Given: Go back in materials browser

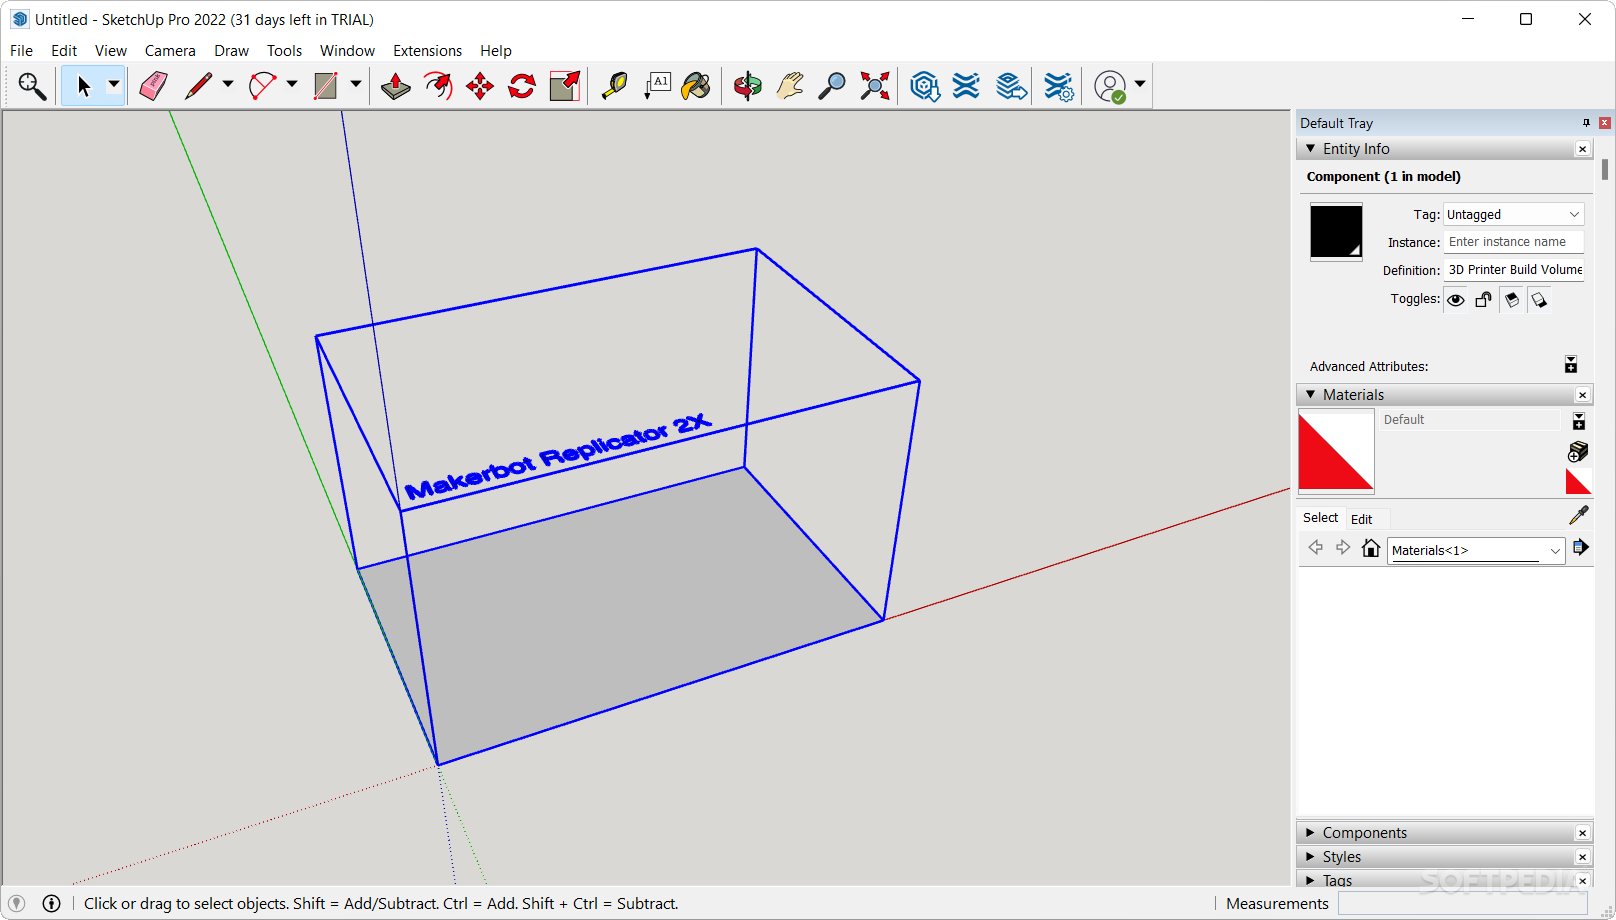Looking at the screenshot, I should click(x=1316, y=547).
